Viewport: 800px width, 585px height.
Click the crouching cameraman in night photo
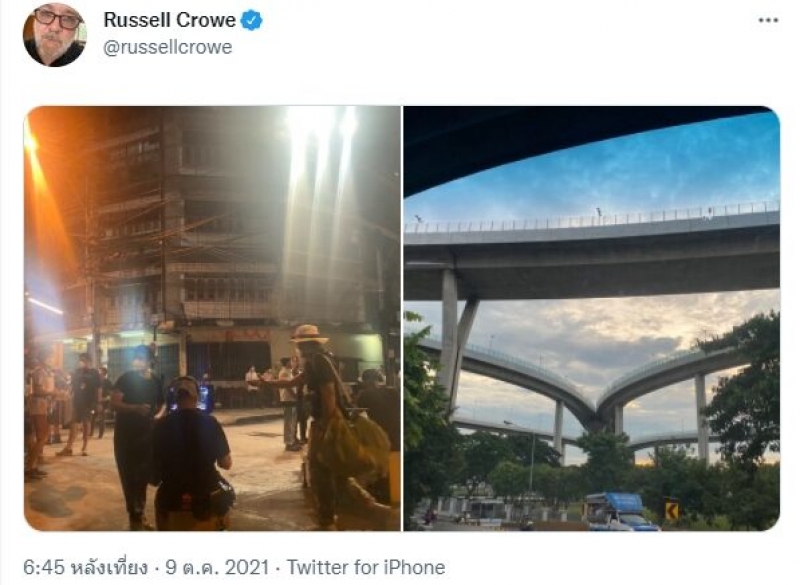click(x=193, y=454)
